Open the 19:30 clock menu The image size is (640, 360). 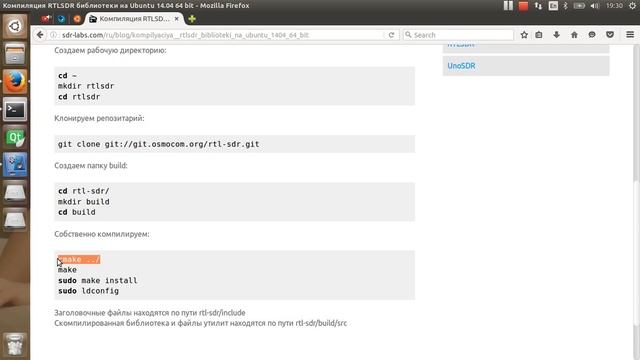click(614, 6)
